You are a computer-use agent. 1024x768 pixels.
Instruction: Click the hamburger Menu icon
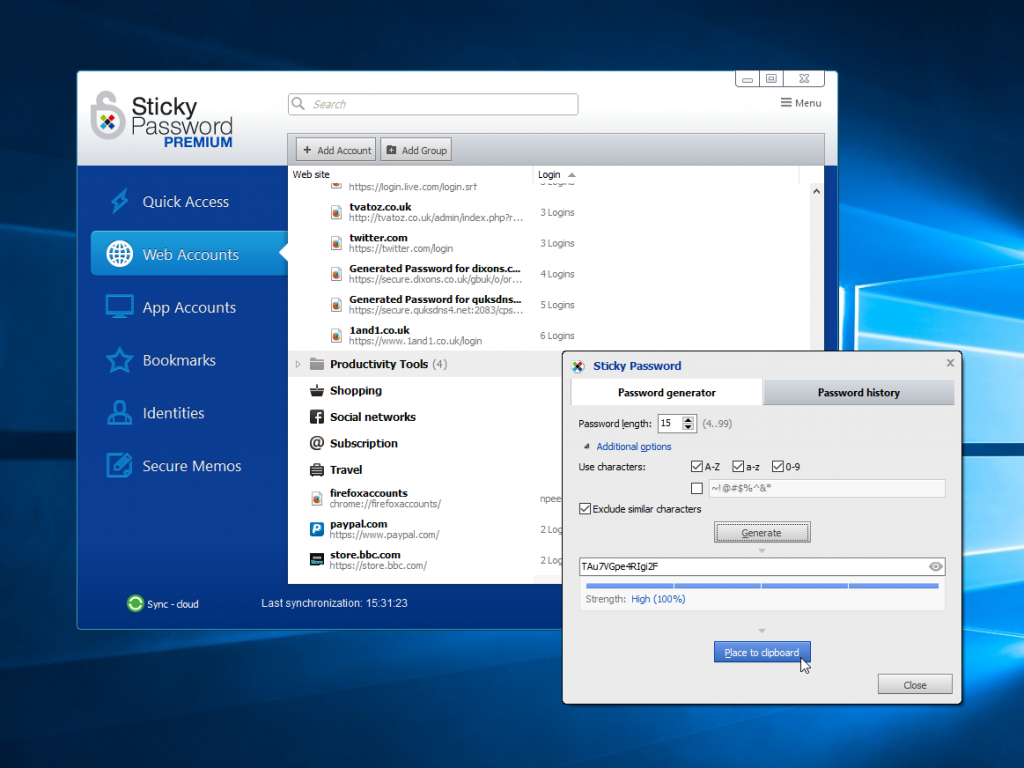(x=786, y=103)
